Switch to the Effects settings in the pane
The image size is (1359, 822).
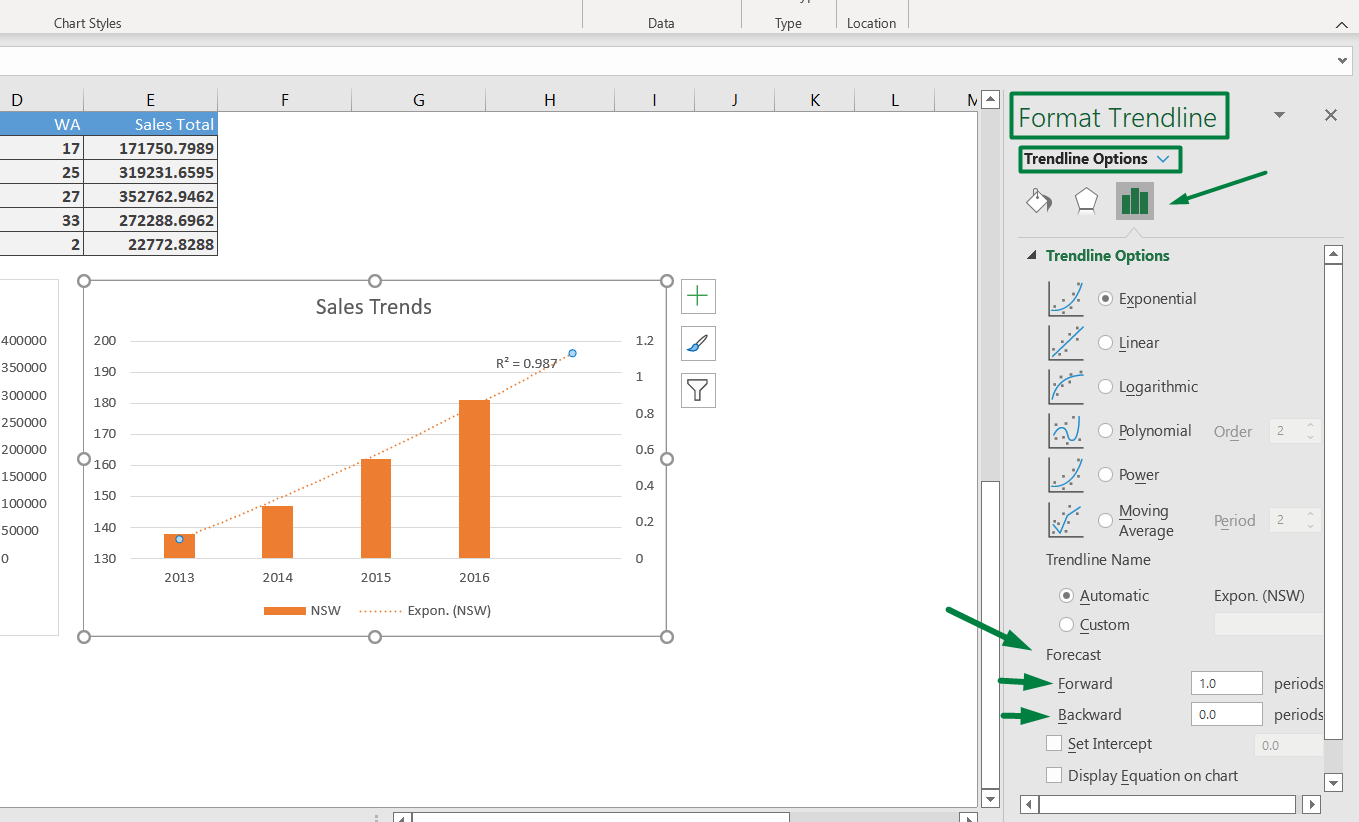1086,200
